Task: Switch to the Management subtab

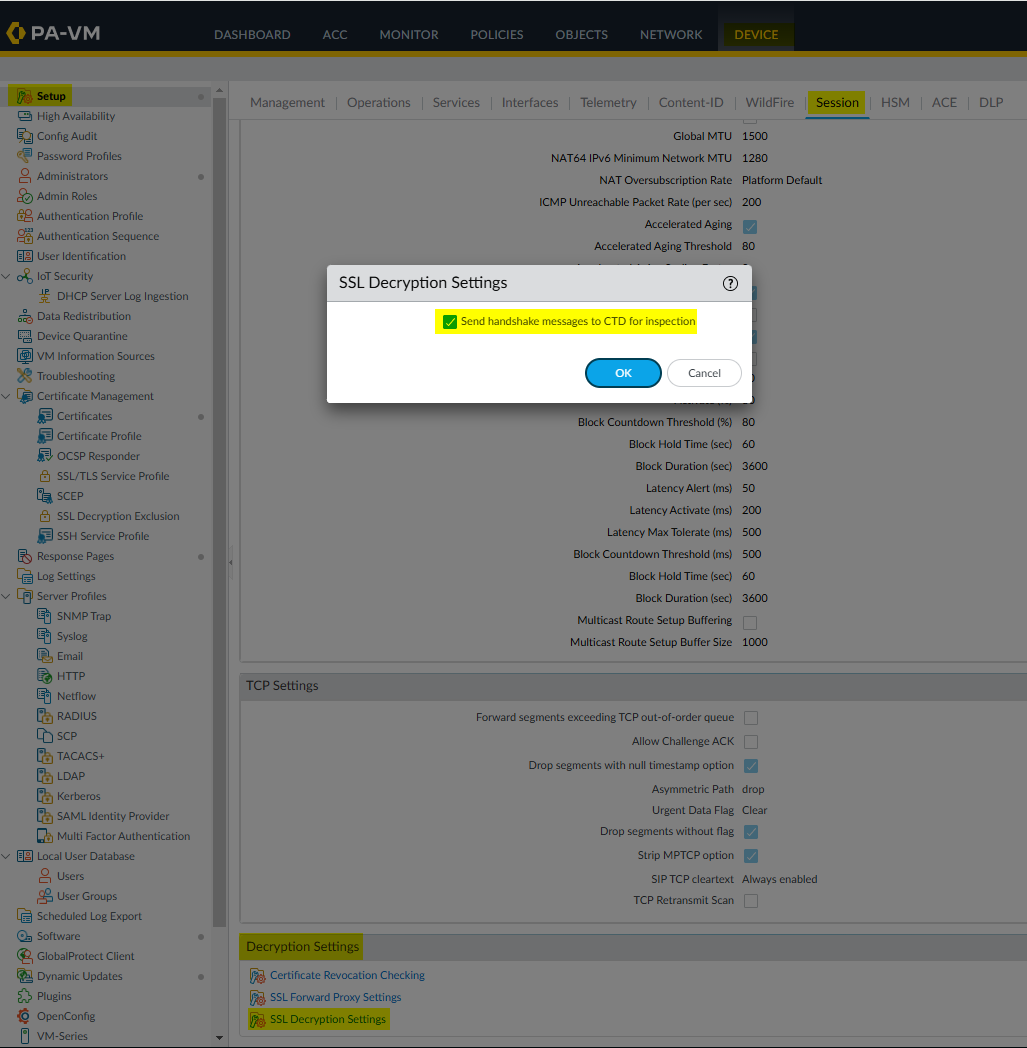Action: [x=287, y=103]
